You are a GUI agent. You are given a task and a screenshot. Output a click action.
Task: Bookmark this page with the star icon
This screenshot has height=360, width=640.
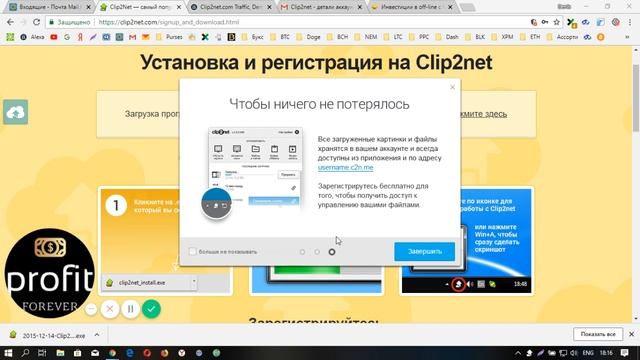[x=556, y=22]
